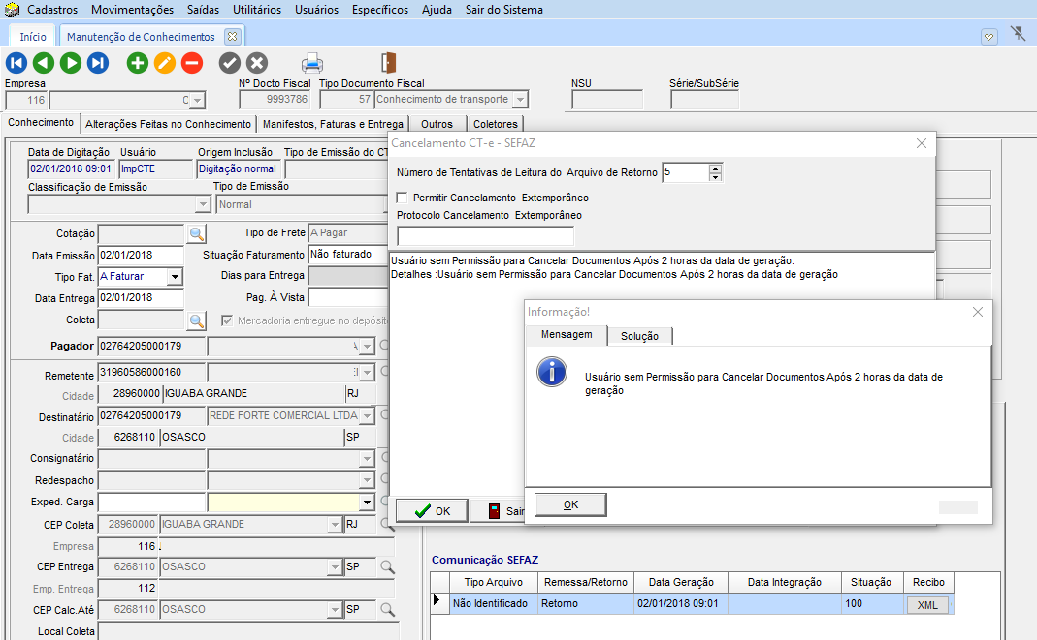Click the Data Geração column header
The image size is (1037, 640).
[x=681, y=582]
